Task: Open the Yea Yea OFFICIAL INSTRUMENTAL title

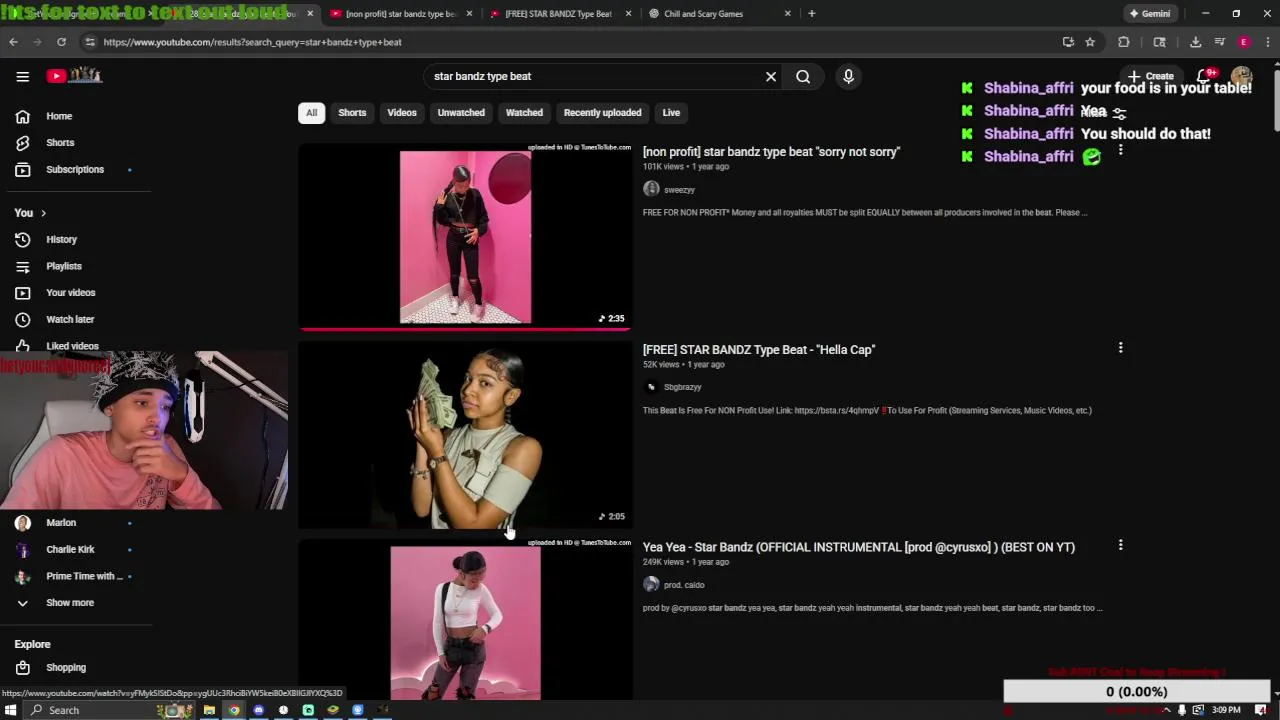Action: point(859,547)
